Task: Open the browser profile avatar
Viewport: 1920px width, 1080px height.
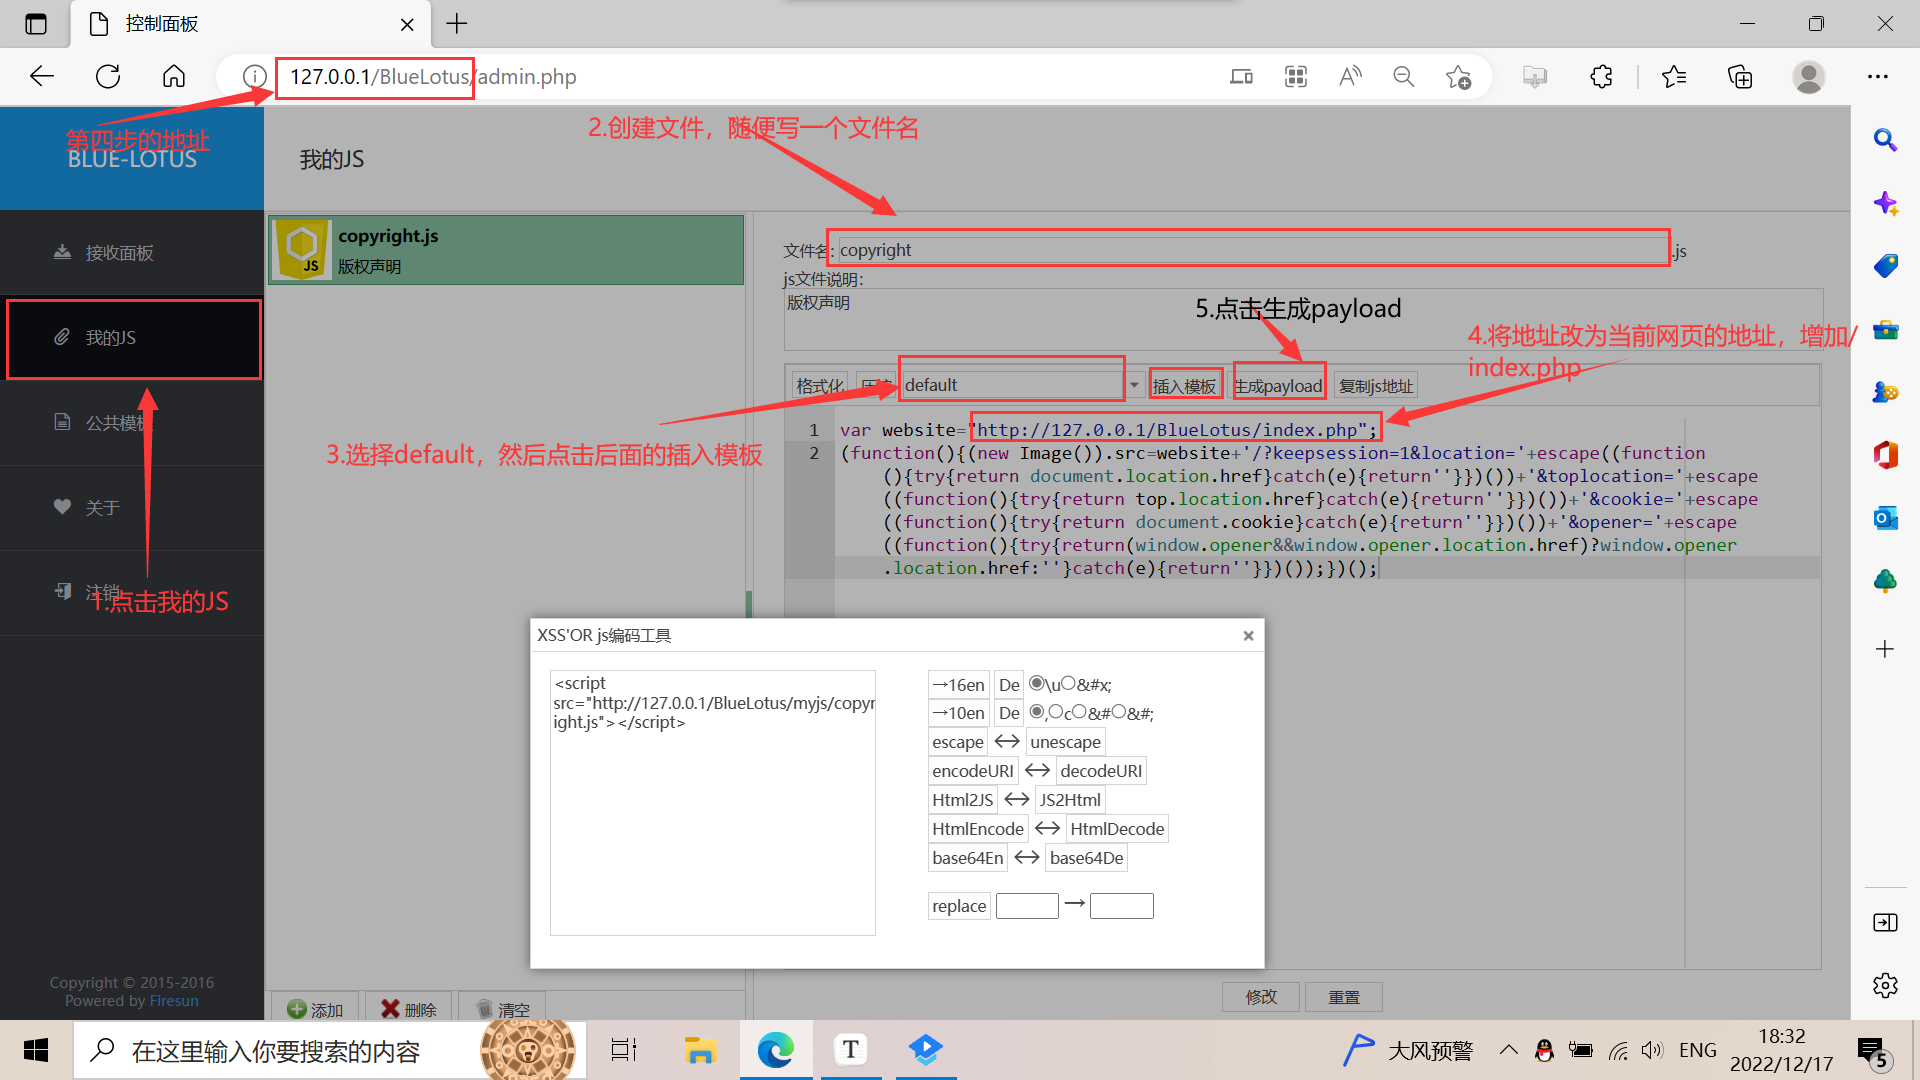Action: click(1808, 77)
